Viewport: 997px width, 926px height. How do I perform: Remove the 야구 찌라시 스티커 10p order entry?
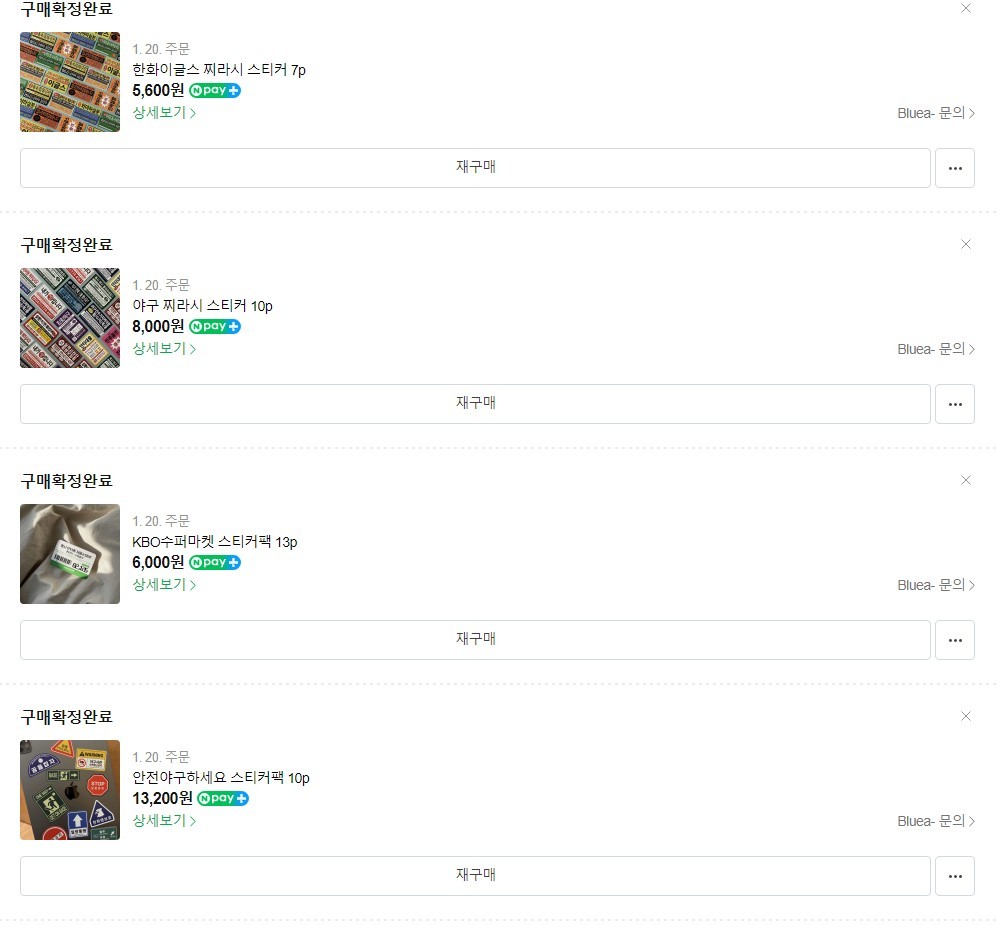pos(965,244)
